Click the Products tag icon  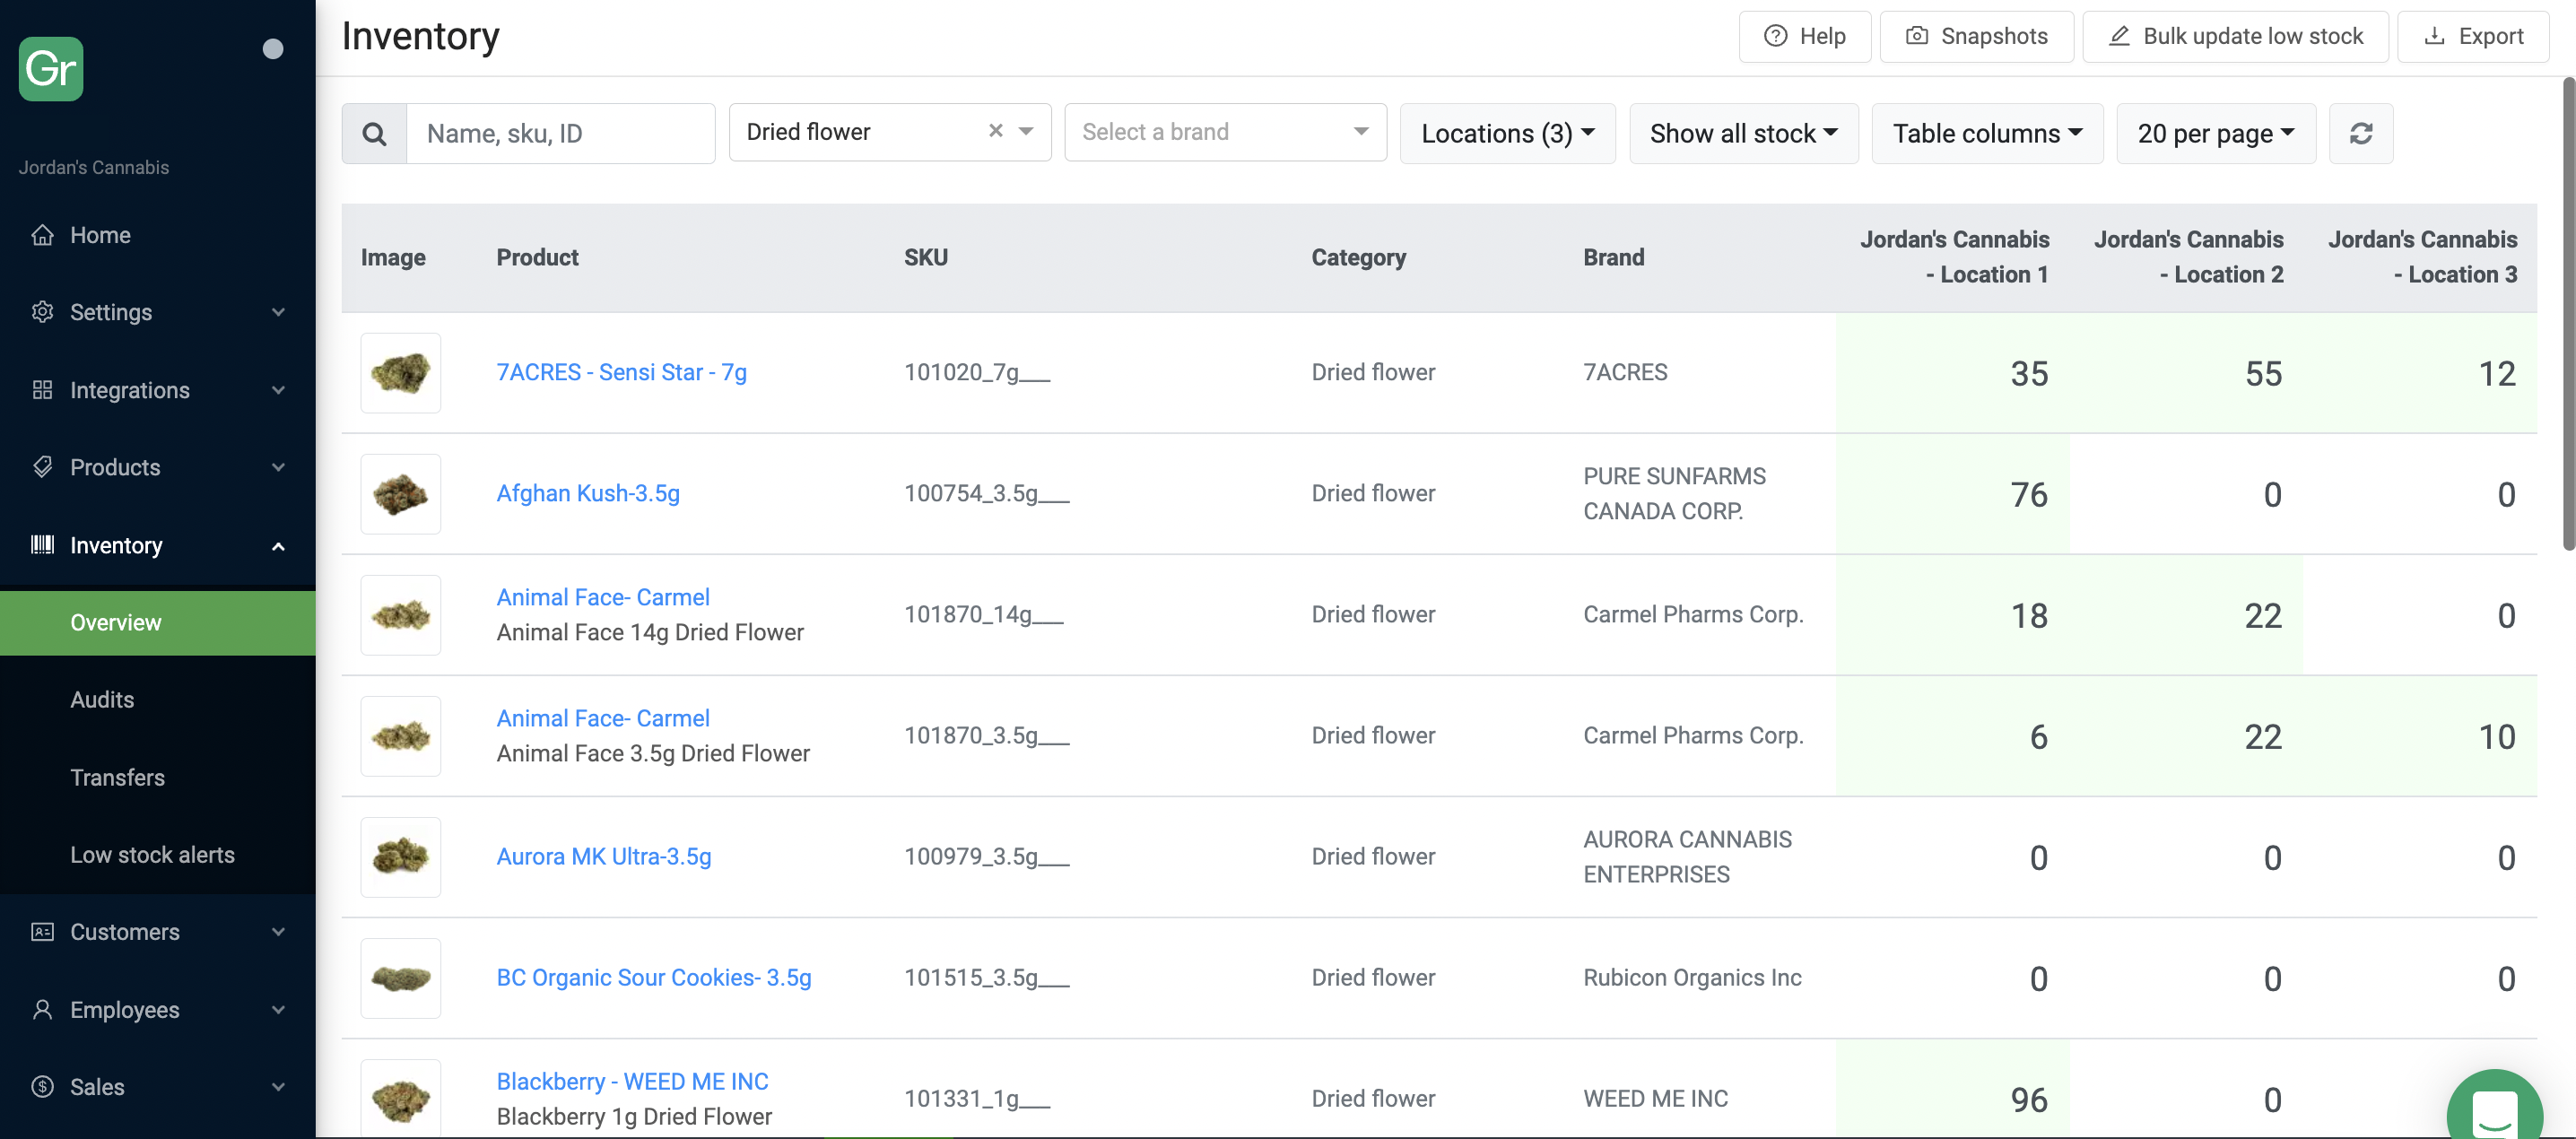click(42, 467)
